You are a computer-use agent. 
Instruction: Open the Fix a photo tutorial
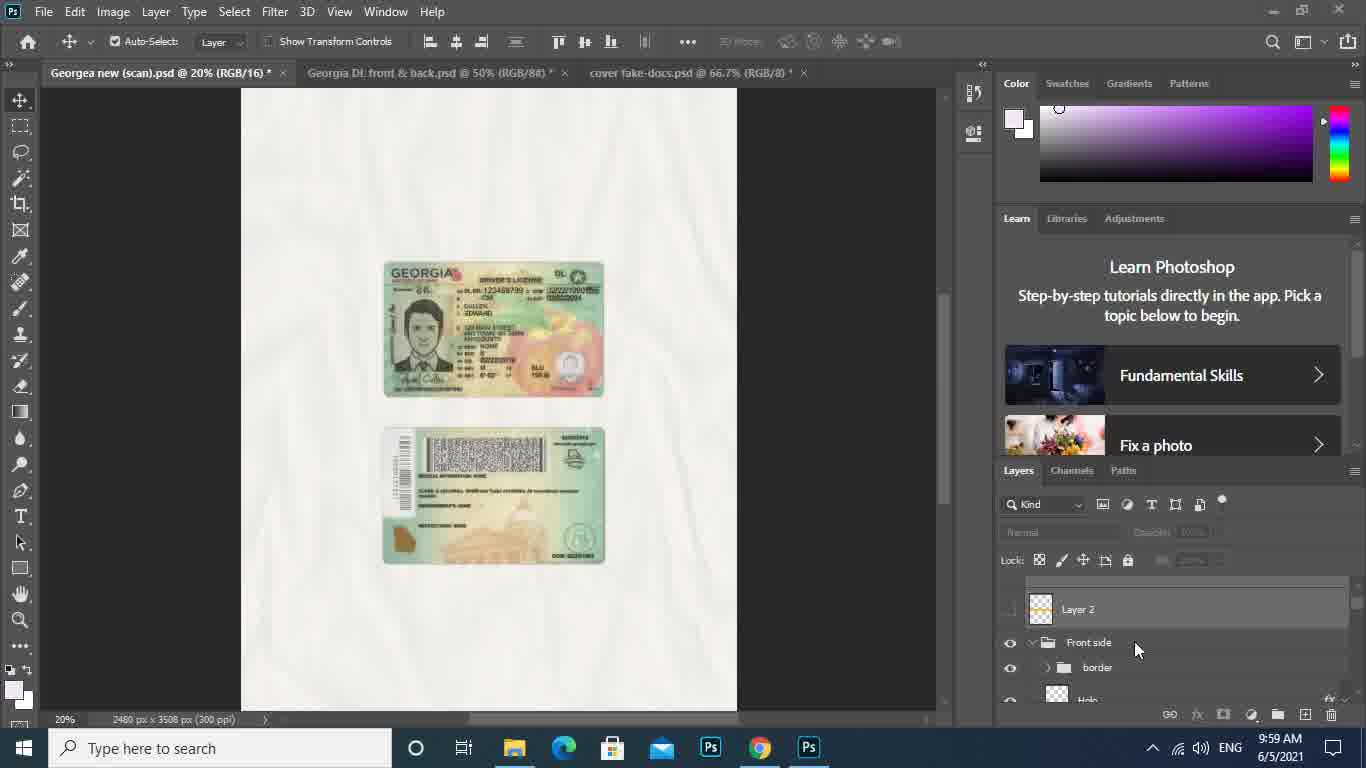tap(1173, 436)
